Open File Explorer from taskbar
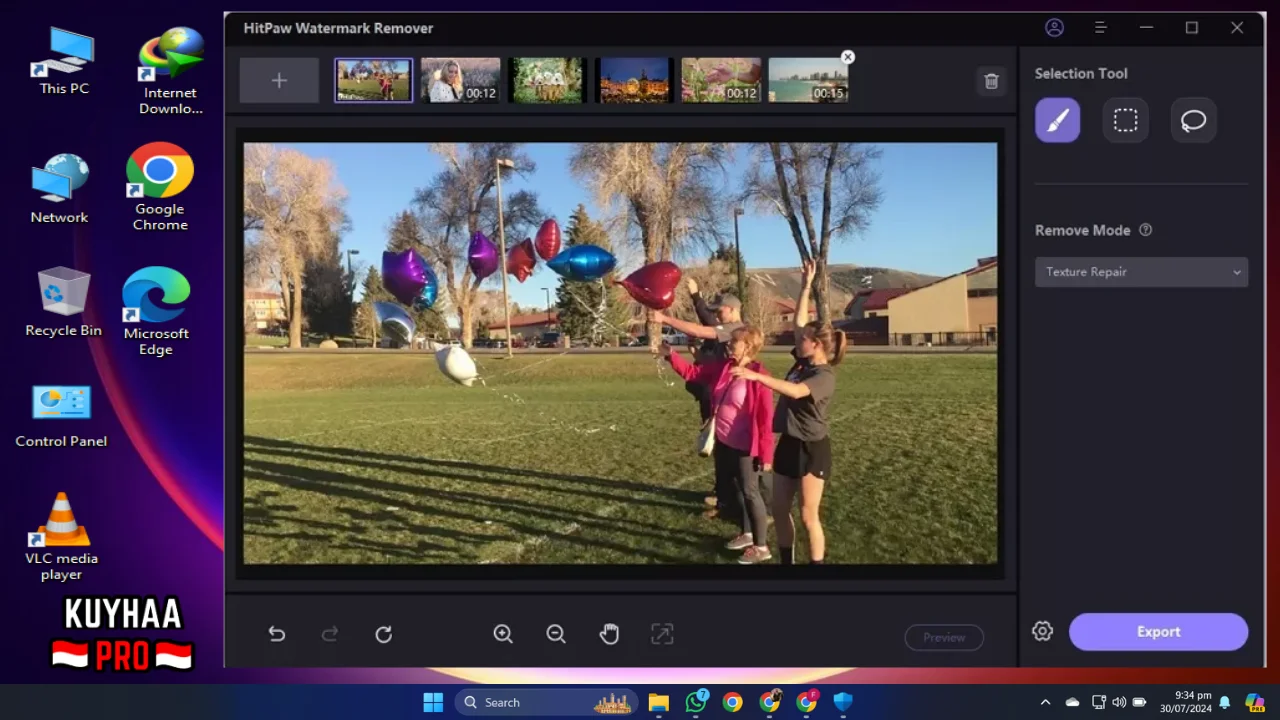Screen dimensions: 1280x720 tap(658, 702)
